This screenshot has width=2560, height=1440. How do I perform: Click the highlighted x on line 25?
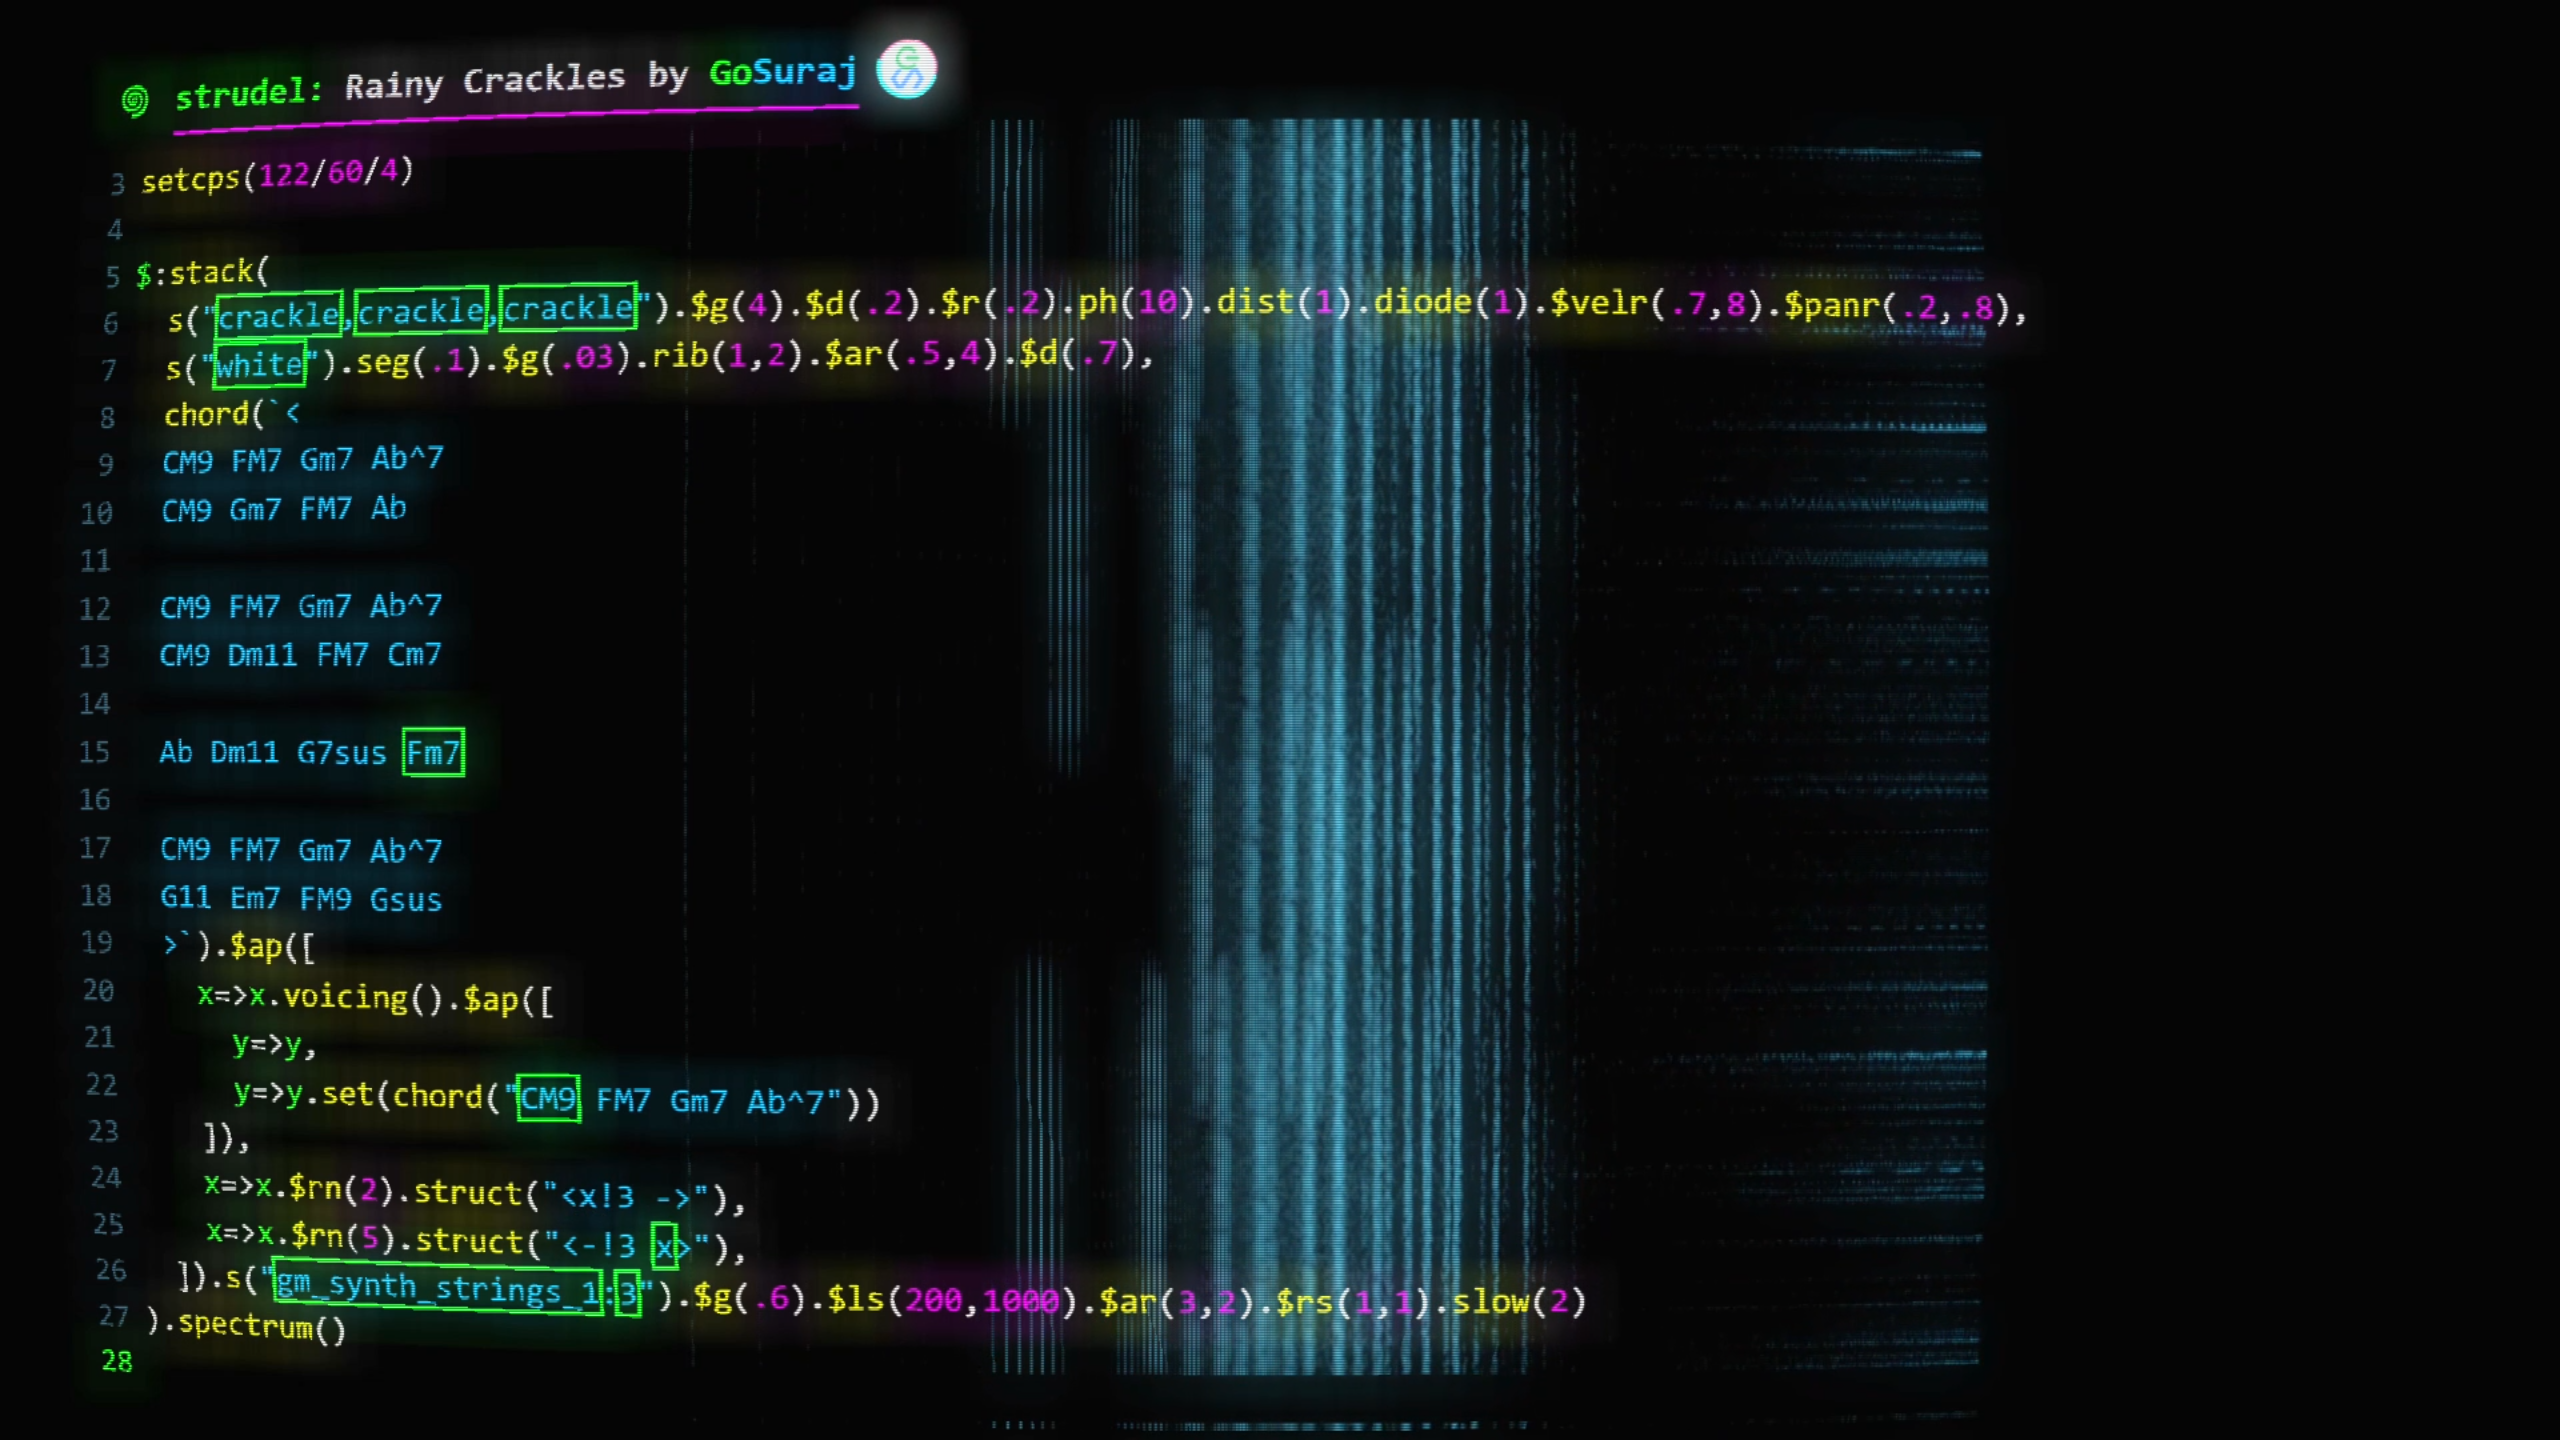pos(664,1246)
